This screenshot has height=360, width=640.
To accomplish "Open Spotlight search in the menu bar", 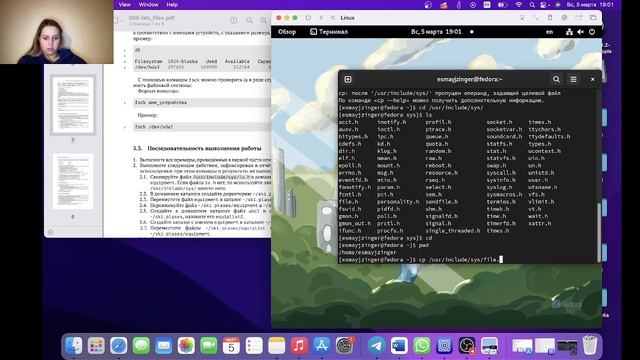I will [532, 5].
